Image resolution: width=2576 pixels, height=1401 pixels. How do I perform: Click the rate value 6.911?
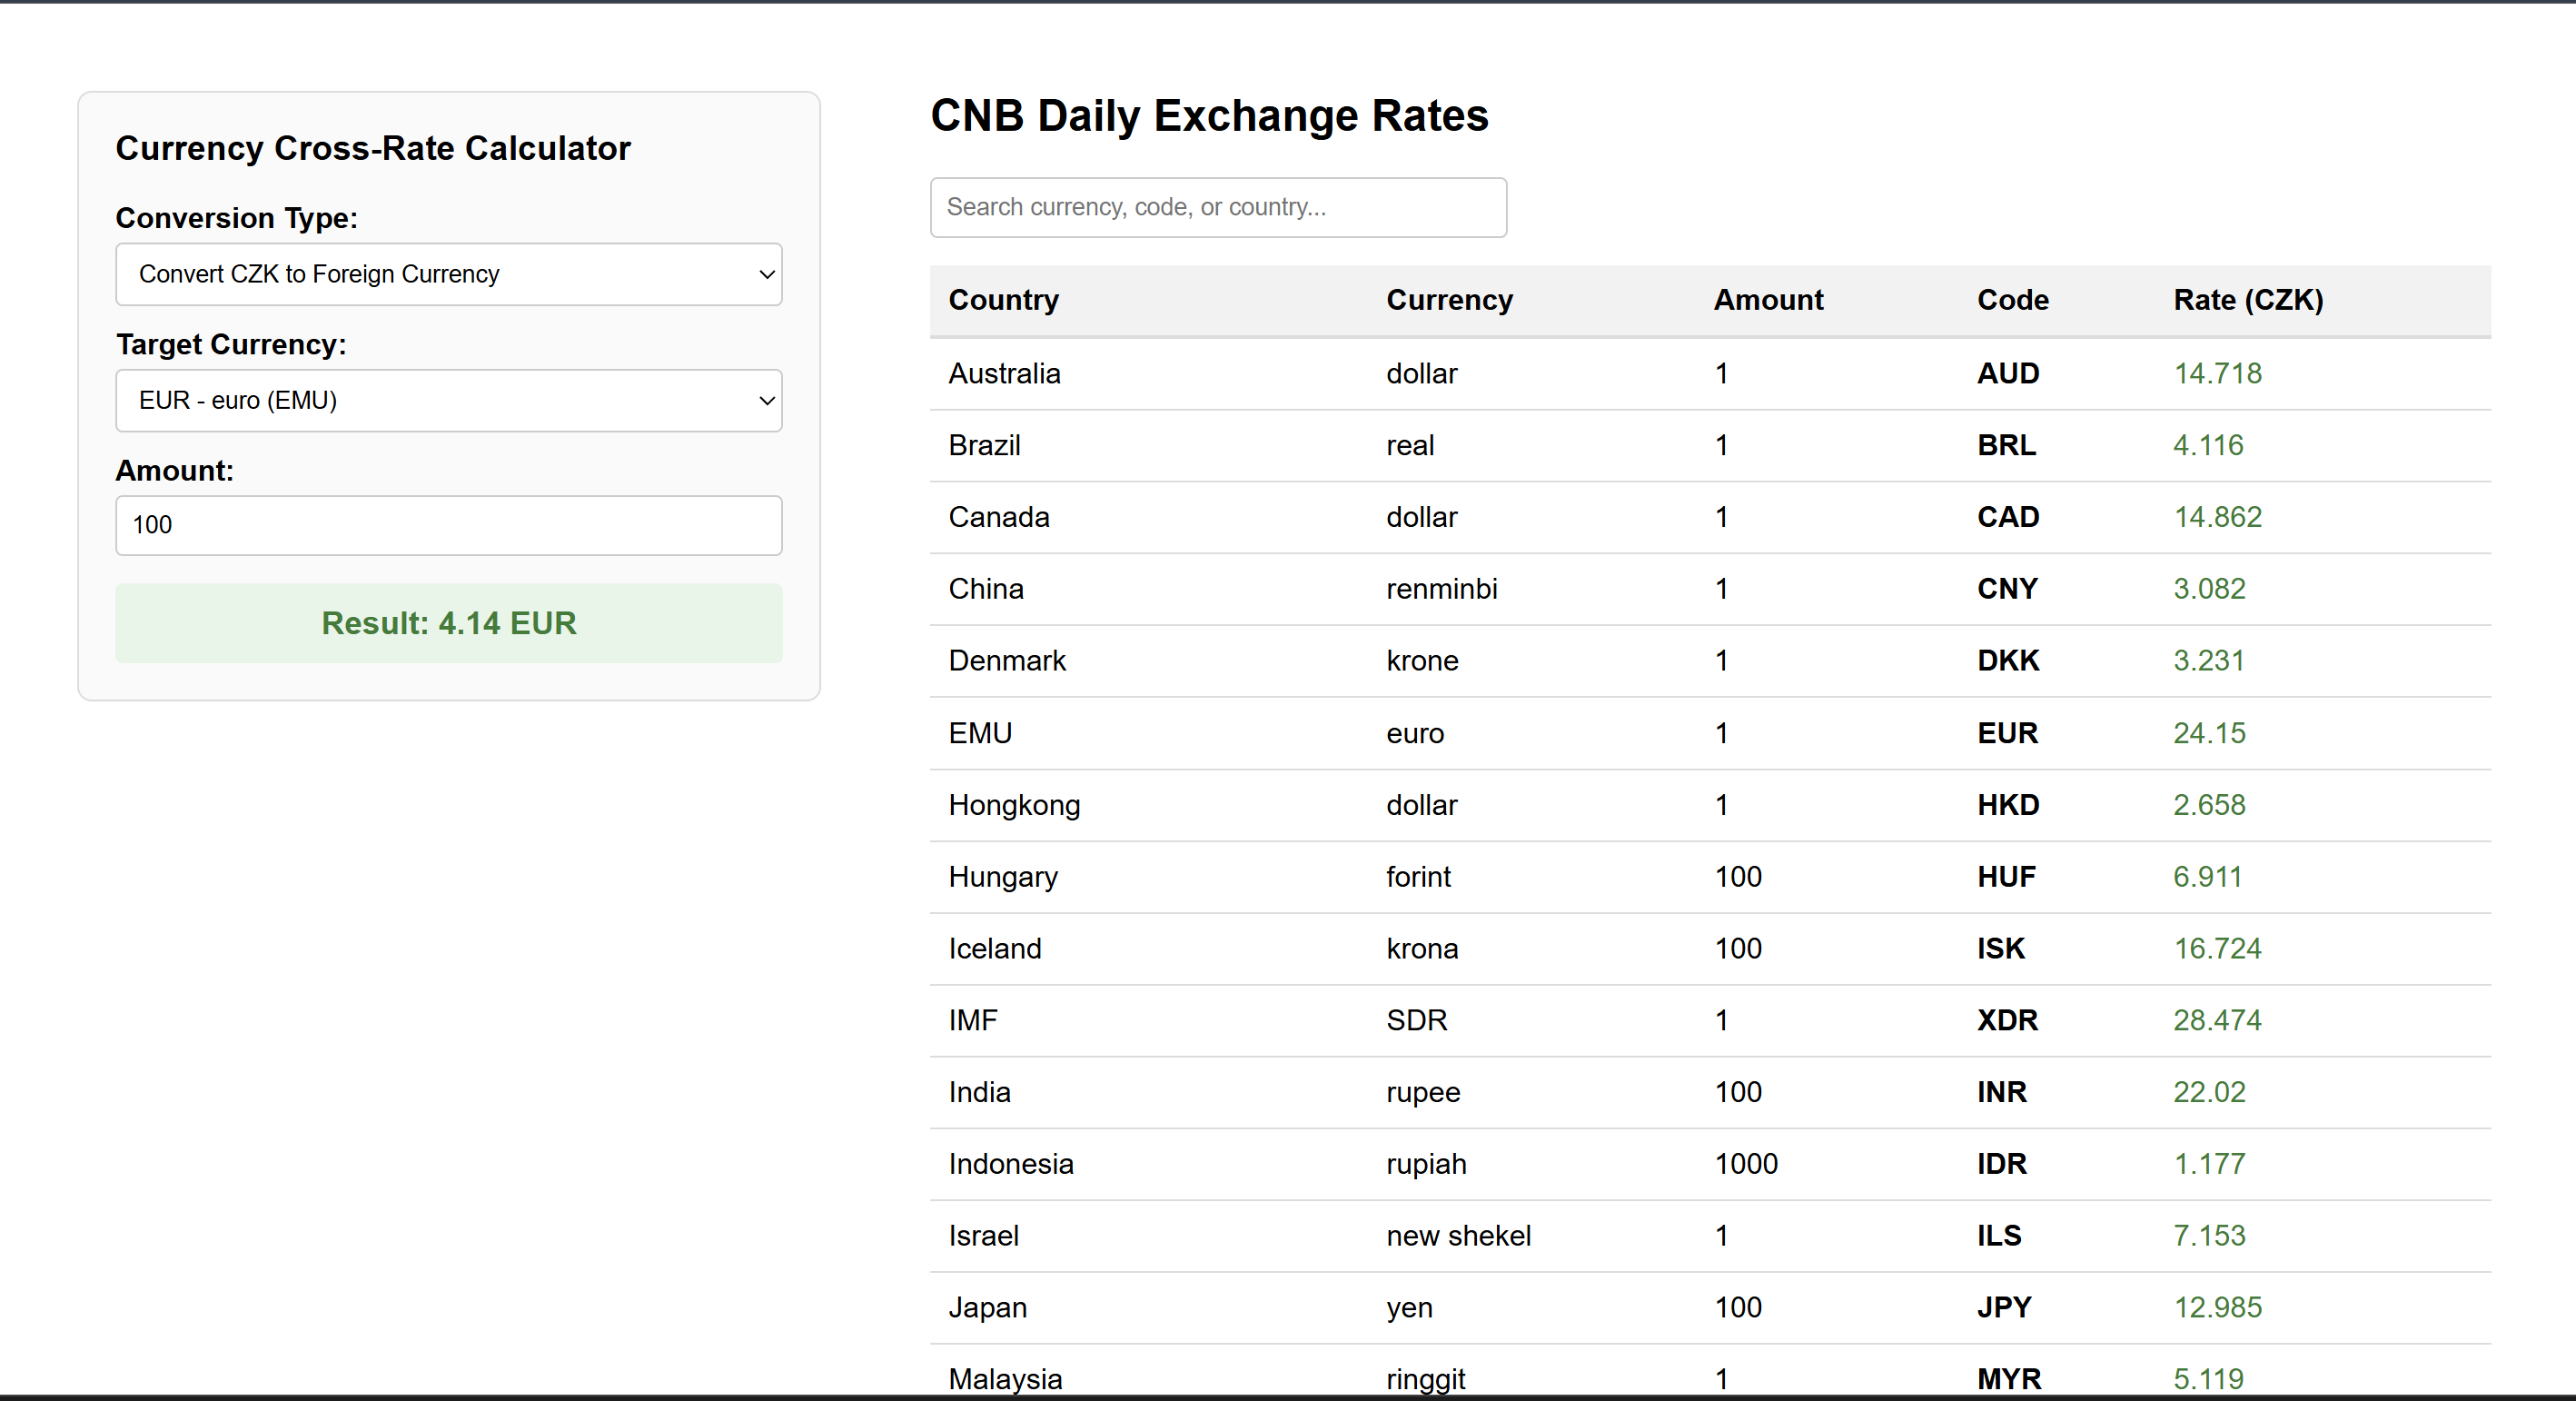pyautogui.click(x=2207, y=877)
